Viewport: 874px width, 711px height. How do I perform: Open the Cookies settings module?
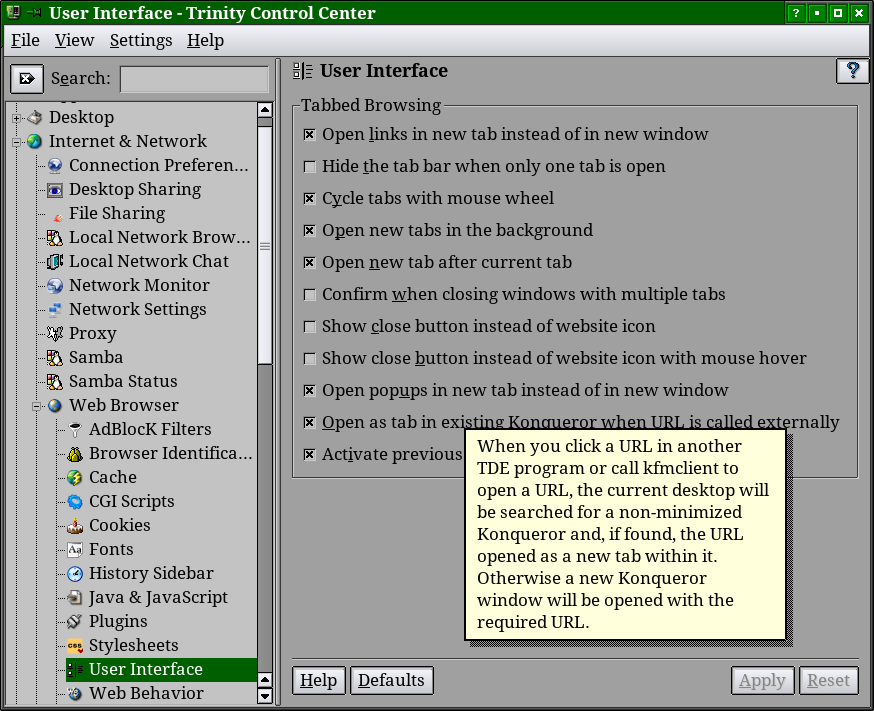[119, 525]
